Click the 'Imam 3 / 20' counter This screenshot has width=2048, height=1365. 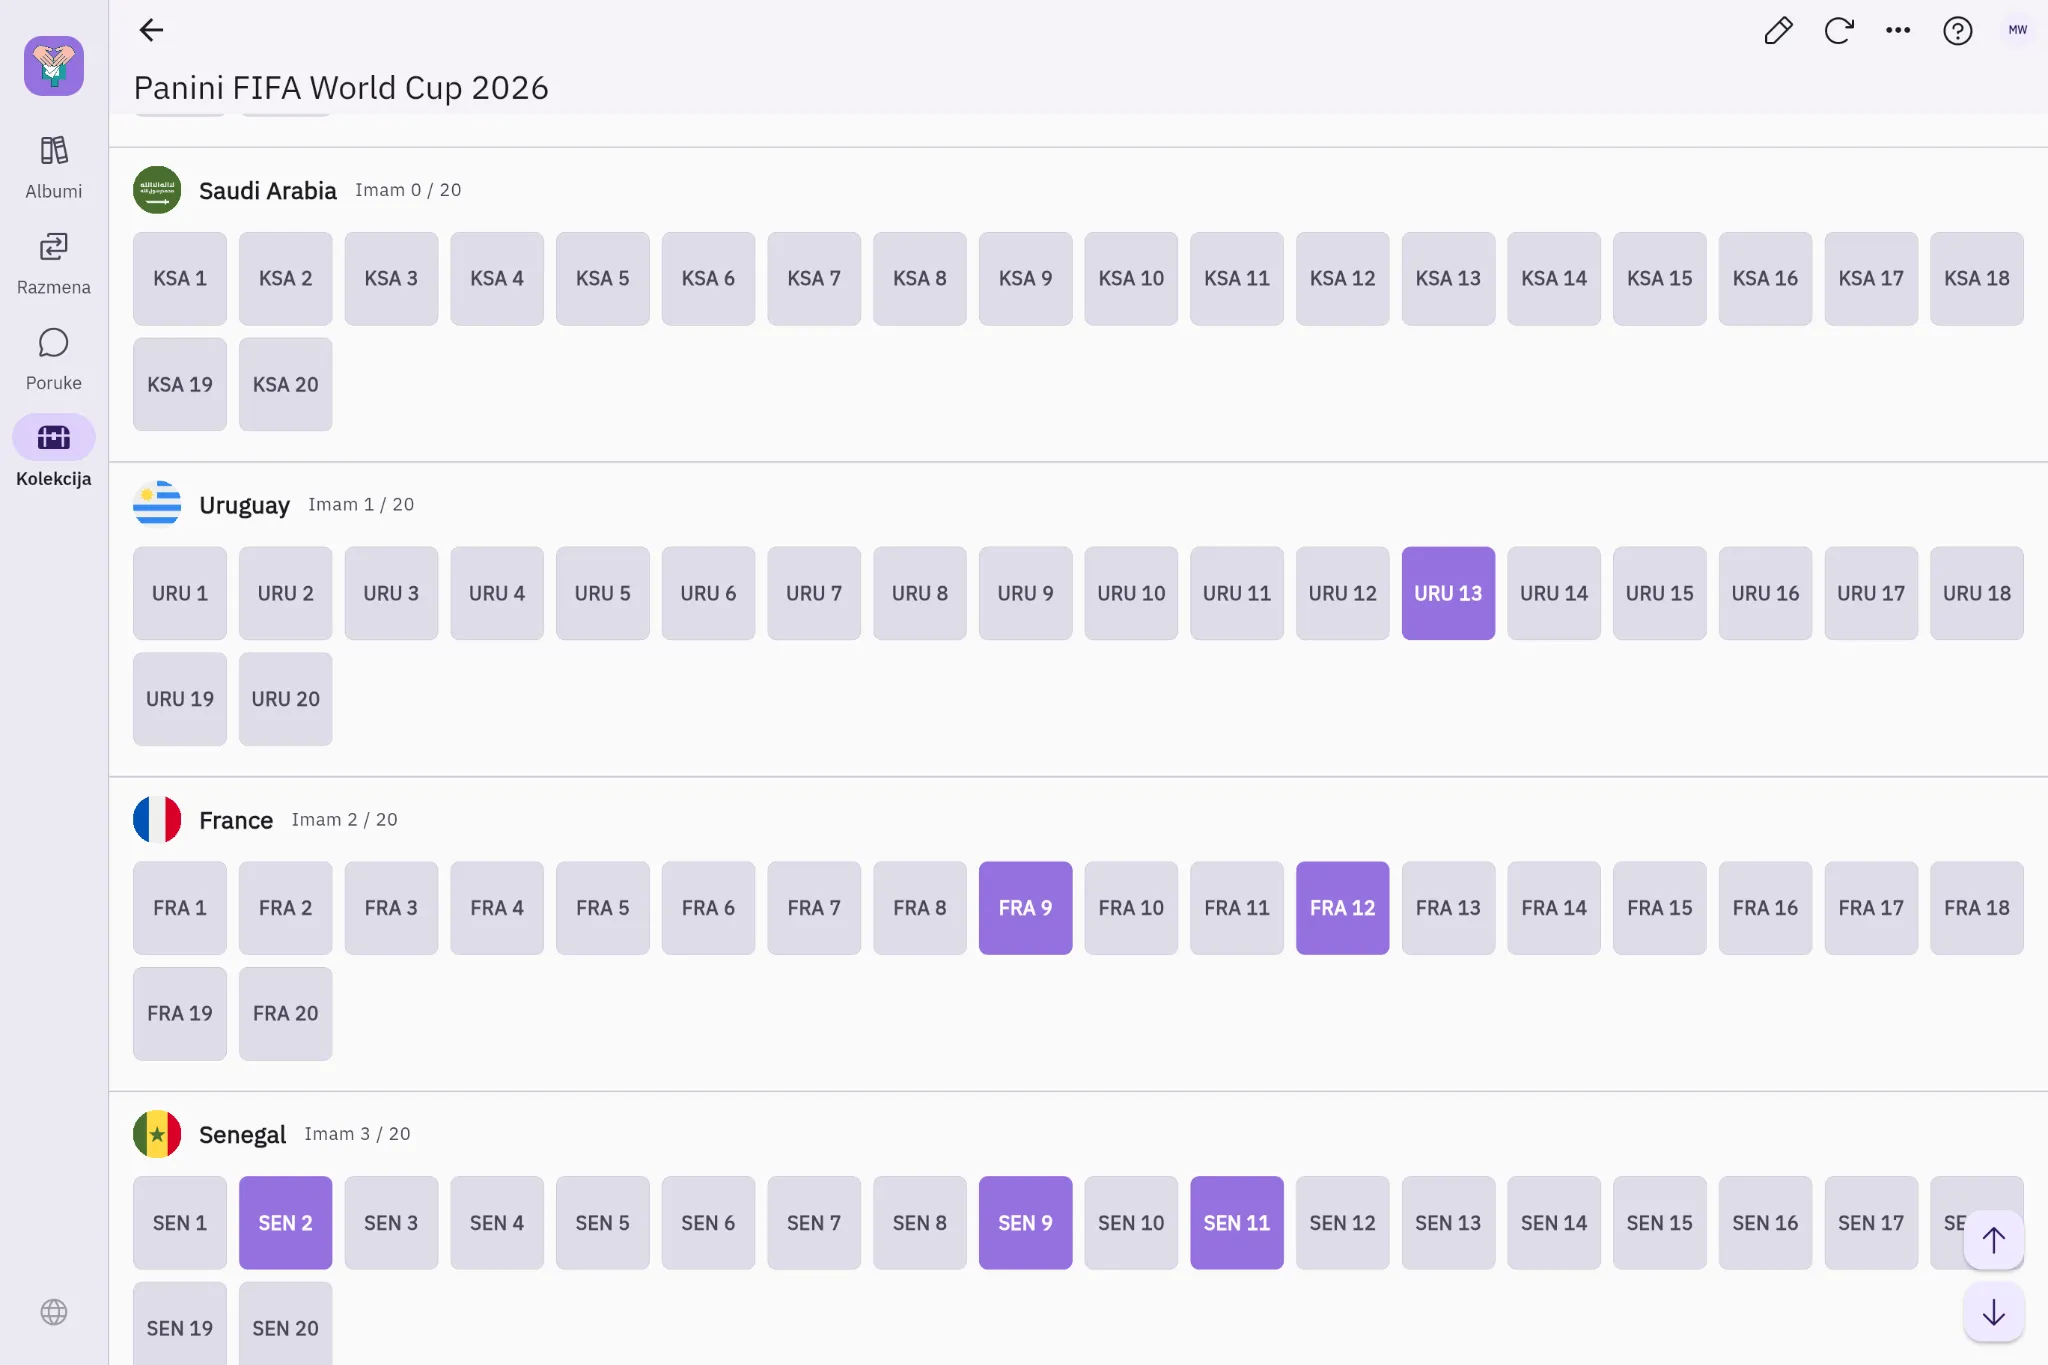357,1133
